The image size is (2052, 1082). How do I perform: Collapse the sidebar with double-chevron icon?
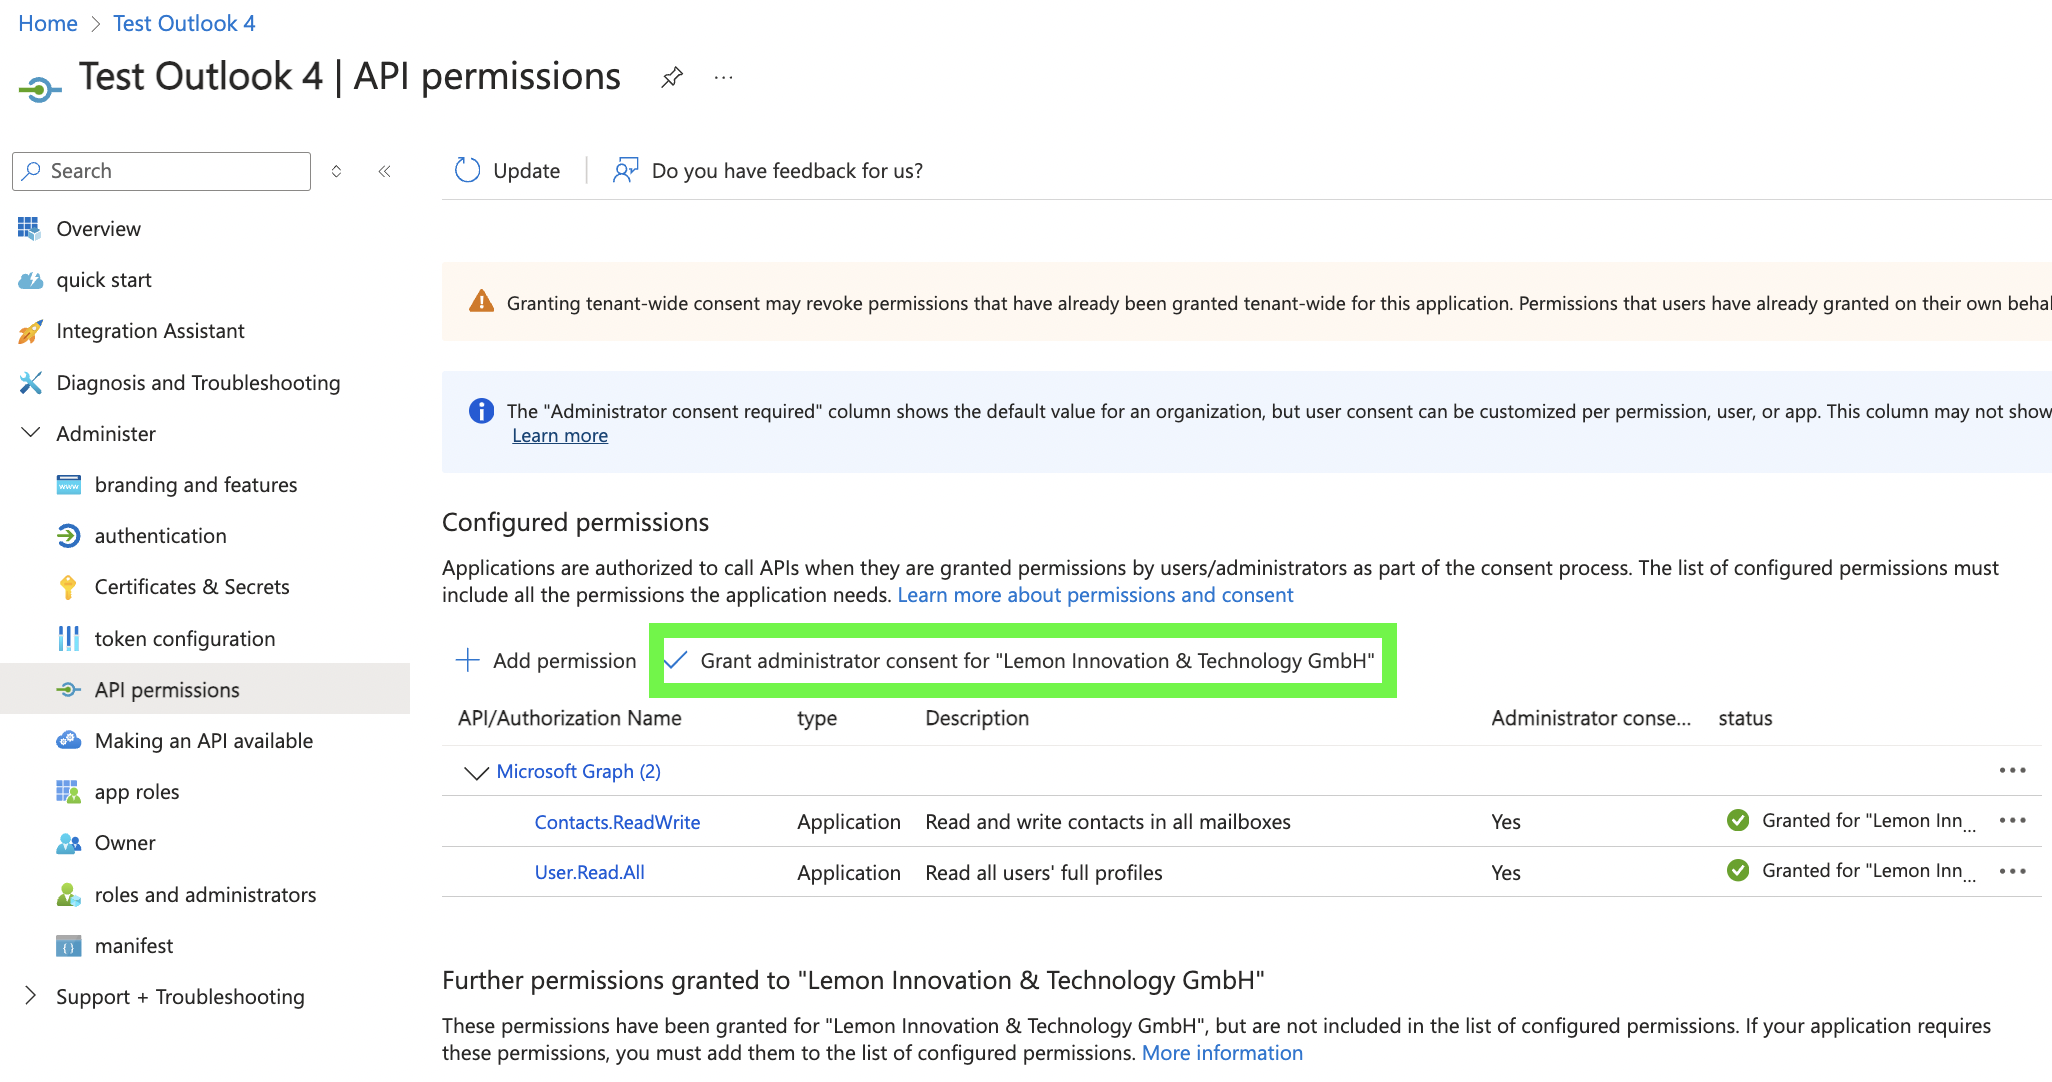point(384,171)
